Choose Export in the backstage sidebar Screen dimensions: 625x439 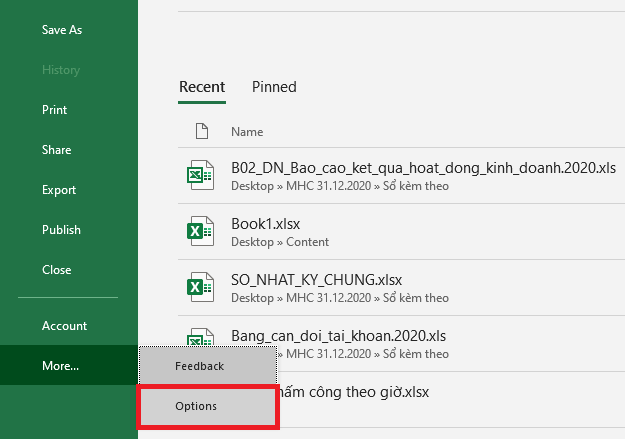pos(59,190)
